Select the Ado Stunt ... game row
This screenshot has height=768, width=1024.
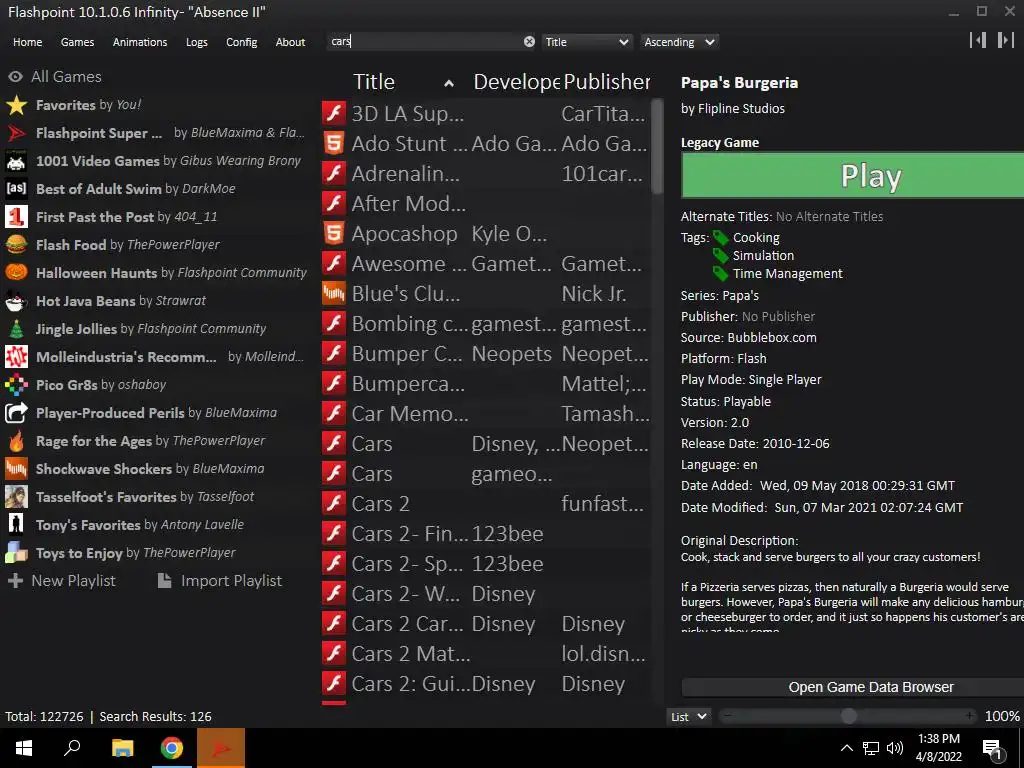[486, 143]
